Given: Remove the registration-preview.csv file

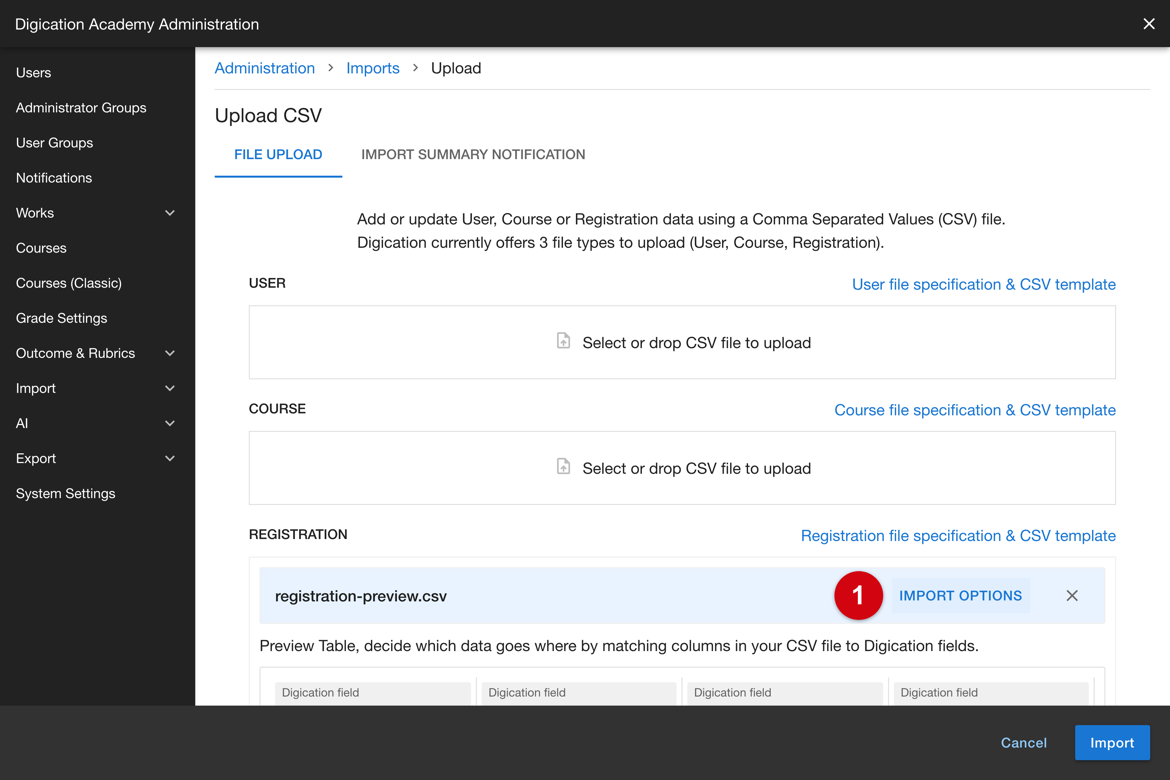Looking at the screenshot, I should (x=1072, y=596).
